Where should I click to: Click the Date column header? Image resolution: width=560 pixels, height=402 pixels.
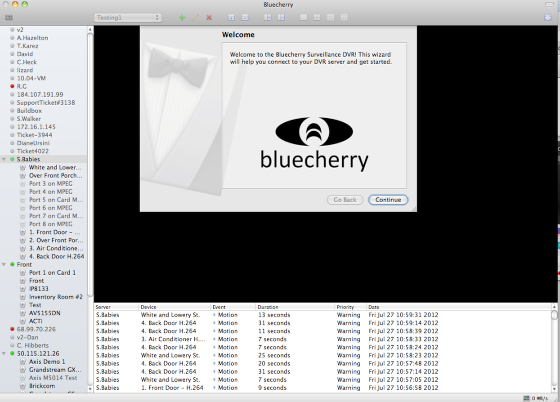(x=459, y=307)
